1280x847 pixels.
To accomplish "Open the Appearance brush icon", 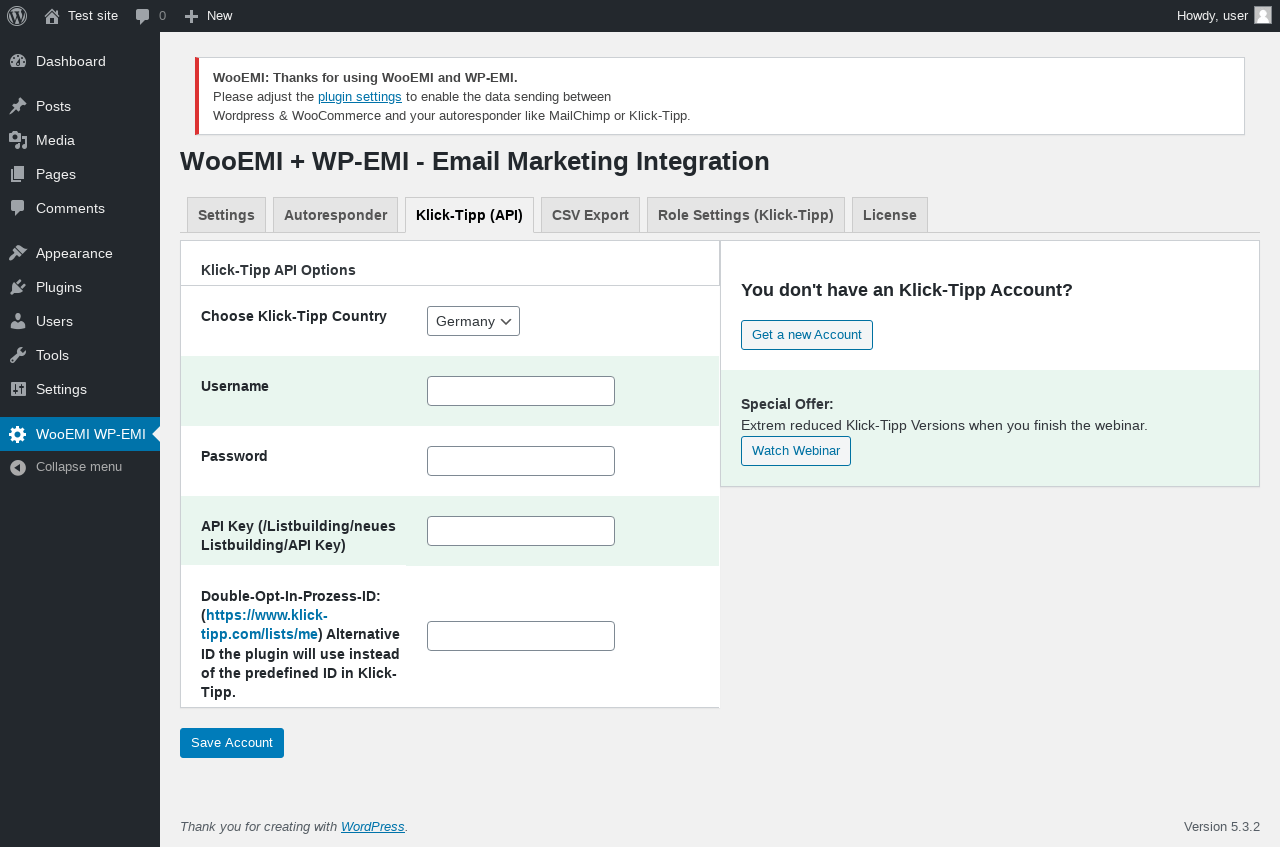I will 18,253.
